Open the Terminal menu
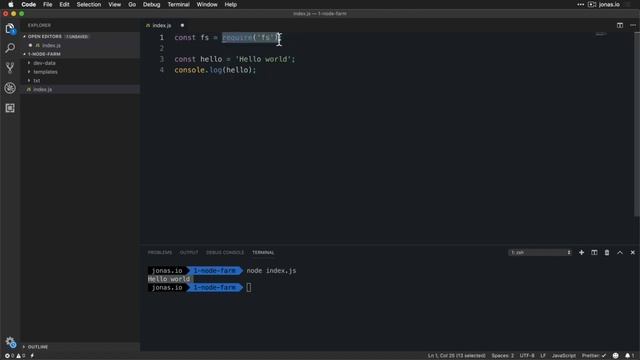 click(178, 4)
